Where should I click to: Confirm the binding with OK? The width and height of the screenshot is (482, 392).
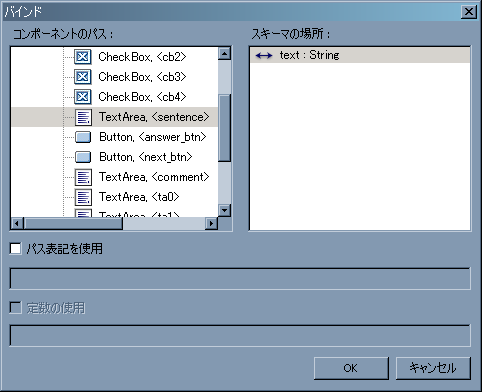pos(351,368)
